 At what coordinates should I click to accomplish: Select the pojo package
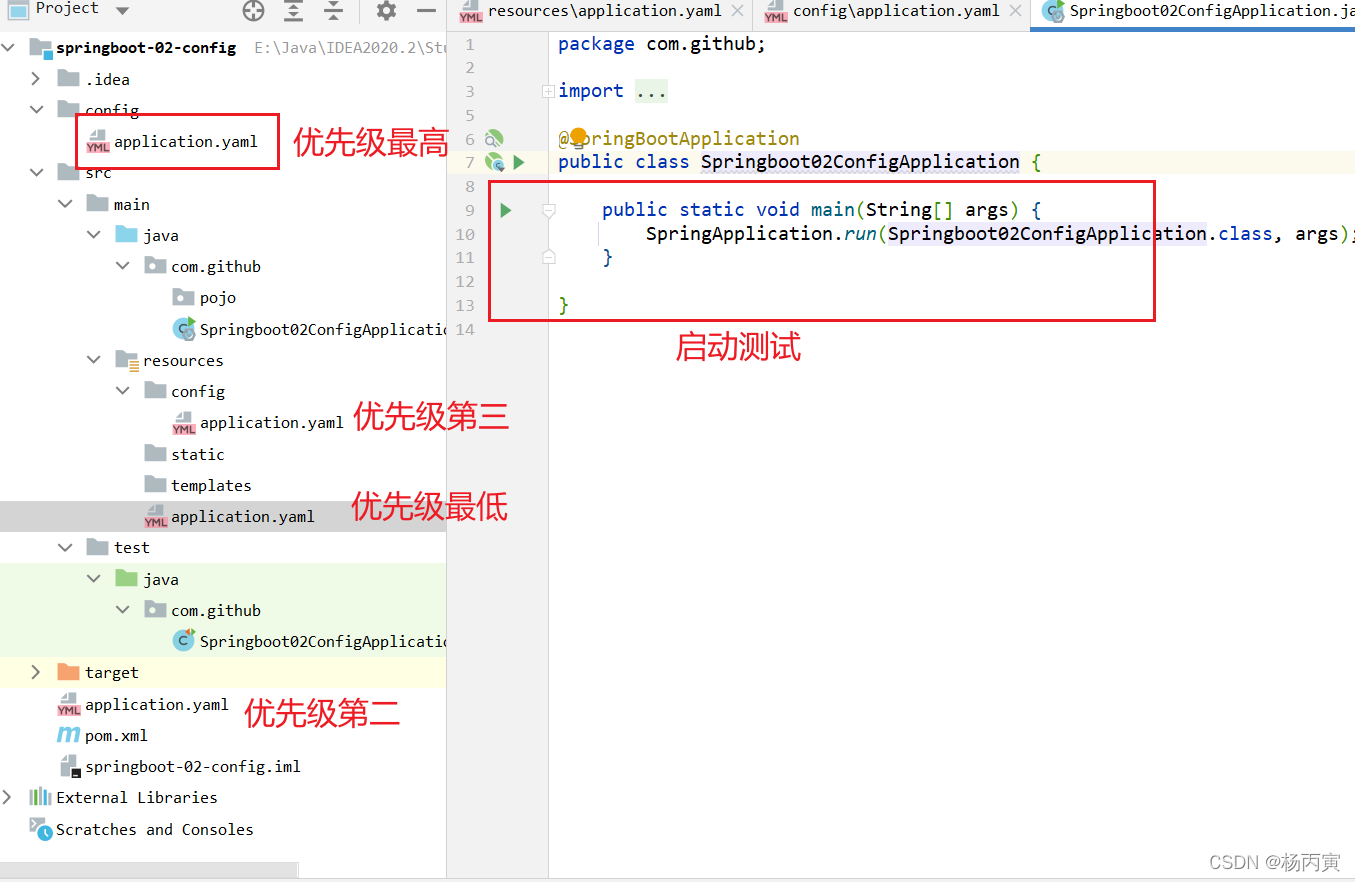217,298
